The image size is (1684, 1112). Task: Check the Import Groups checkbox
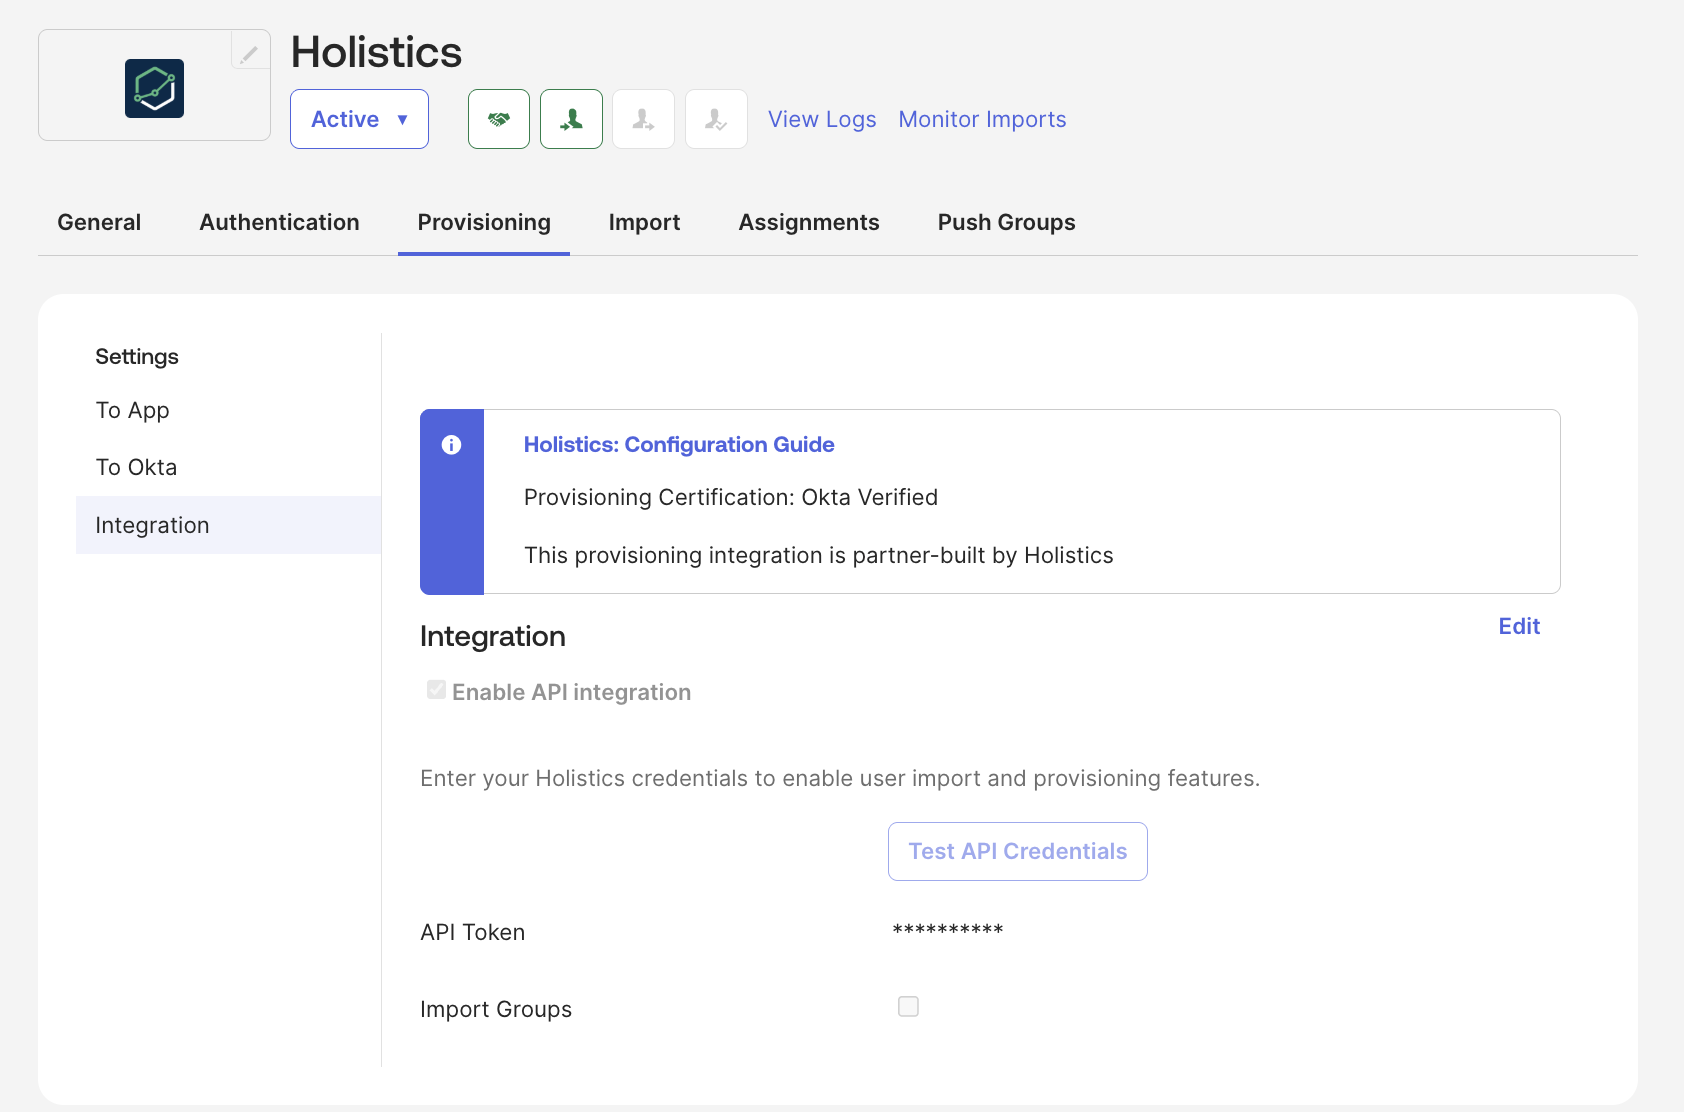[x=908, y=1006]
